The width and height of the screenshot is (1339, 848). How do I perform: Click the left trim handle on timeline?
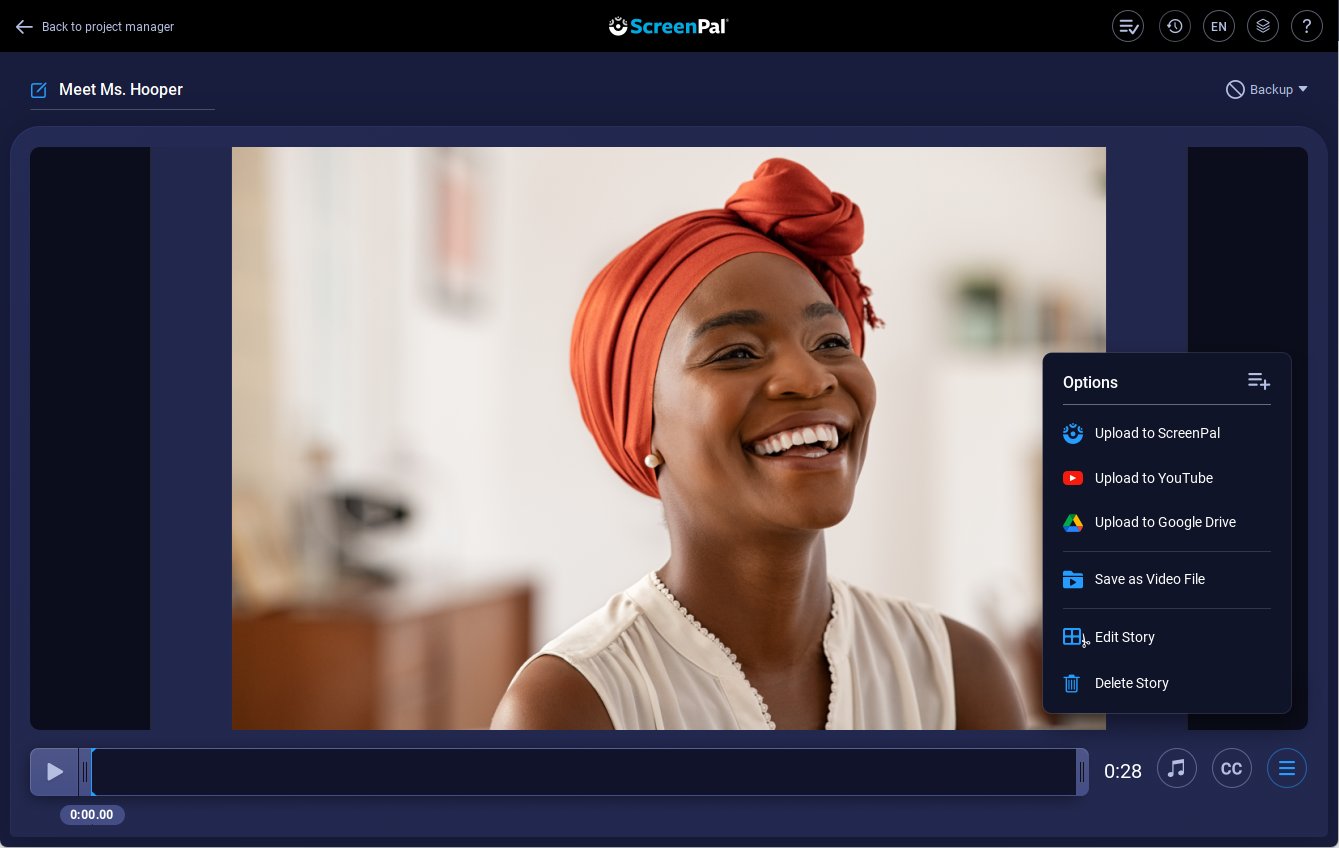point(85,772)
